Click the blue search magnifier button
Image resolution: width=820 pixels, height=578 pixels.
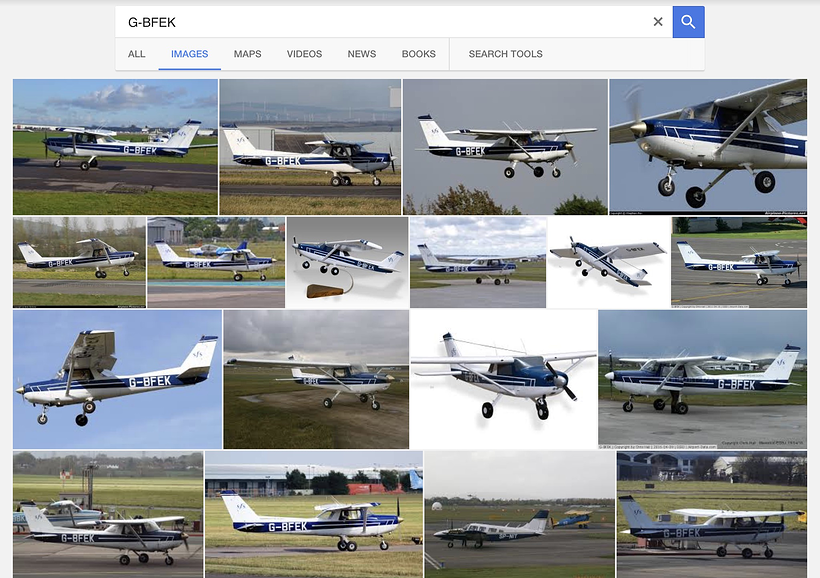click(688, 22)
